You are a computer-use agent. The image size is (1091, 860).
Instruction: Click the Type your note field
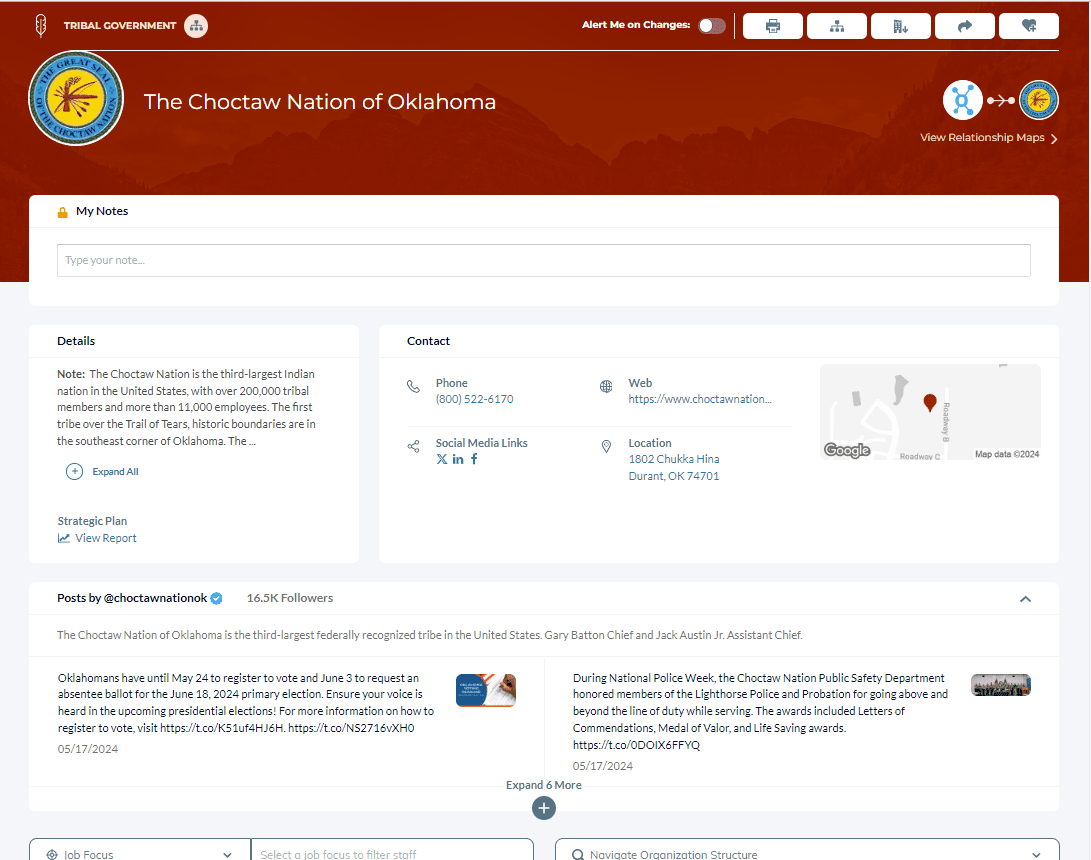click(543, 260)
